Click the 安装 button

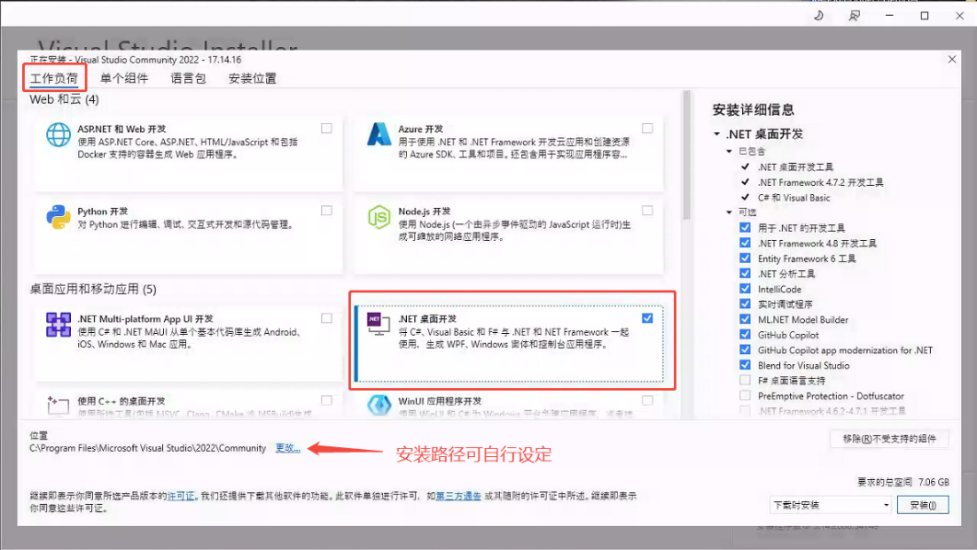923,505
